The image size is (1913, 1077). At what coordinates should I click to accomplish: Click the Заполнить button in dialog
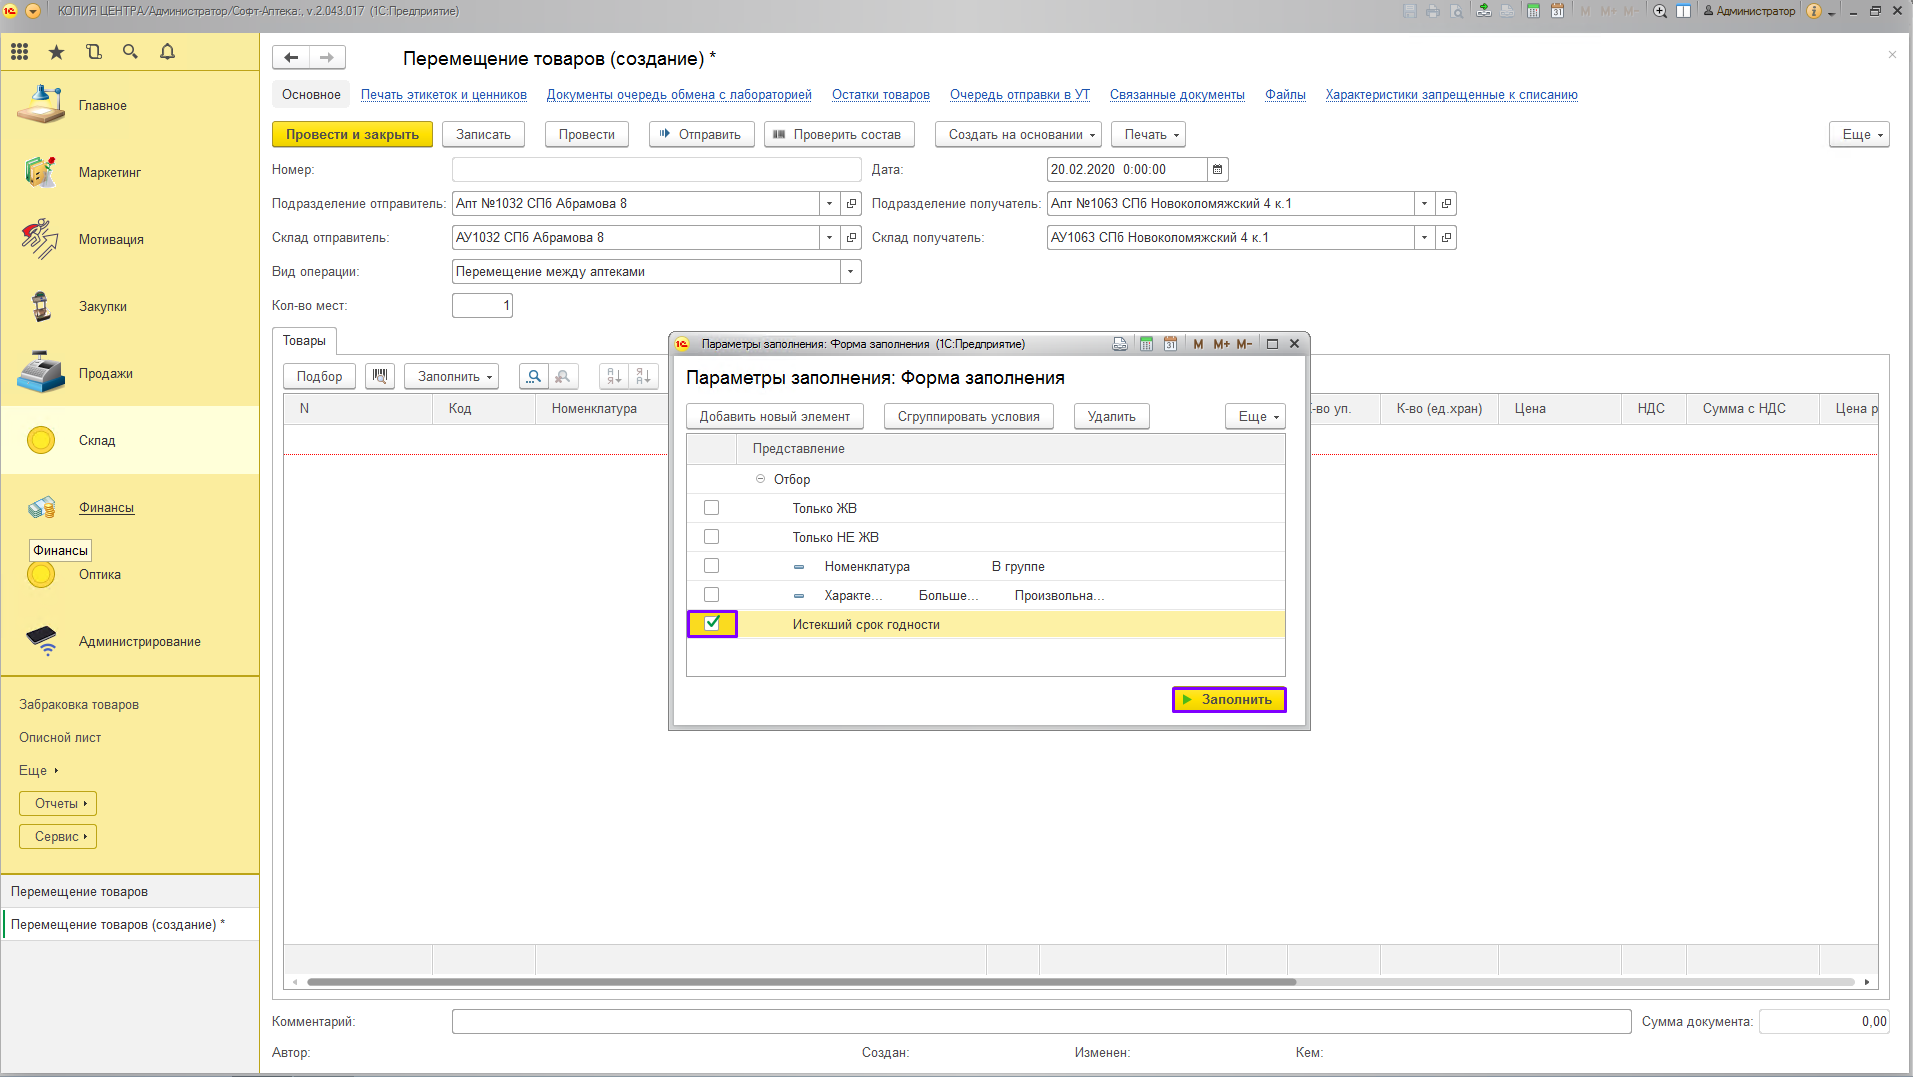pos(1228,699)
